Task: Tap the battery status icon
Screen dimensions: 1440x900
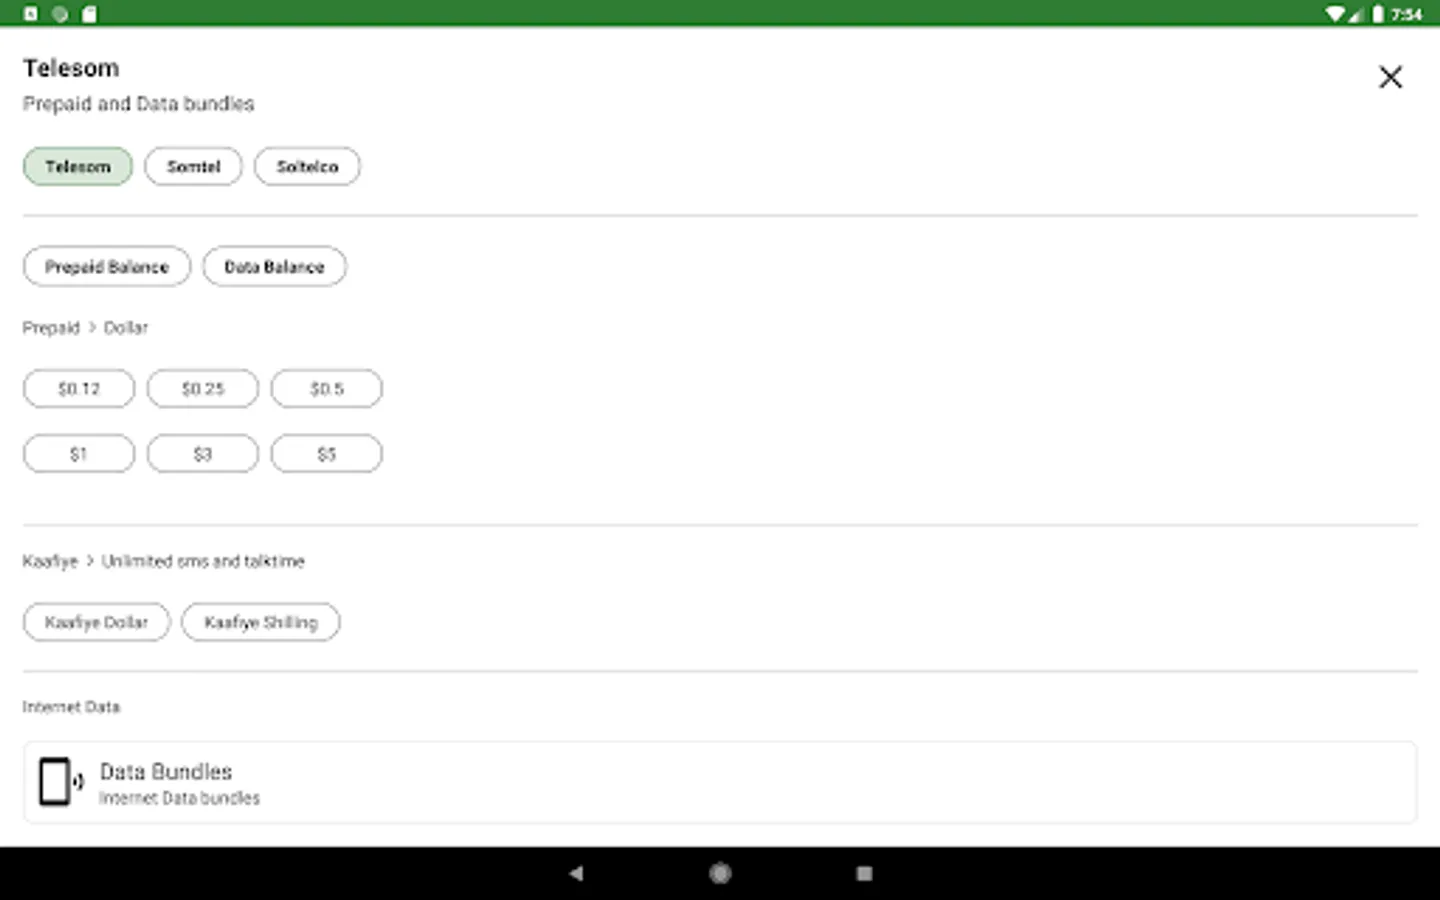Action: (x=1378, y=14)
